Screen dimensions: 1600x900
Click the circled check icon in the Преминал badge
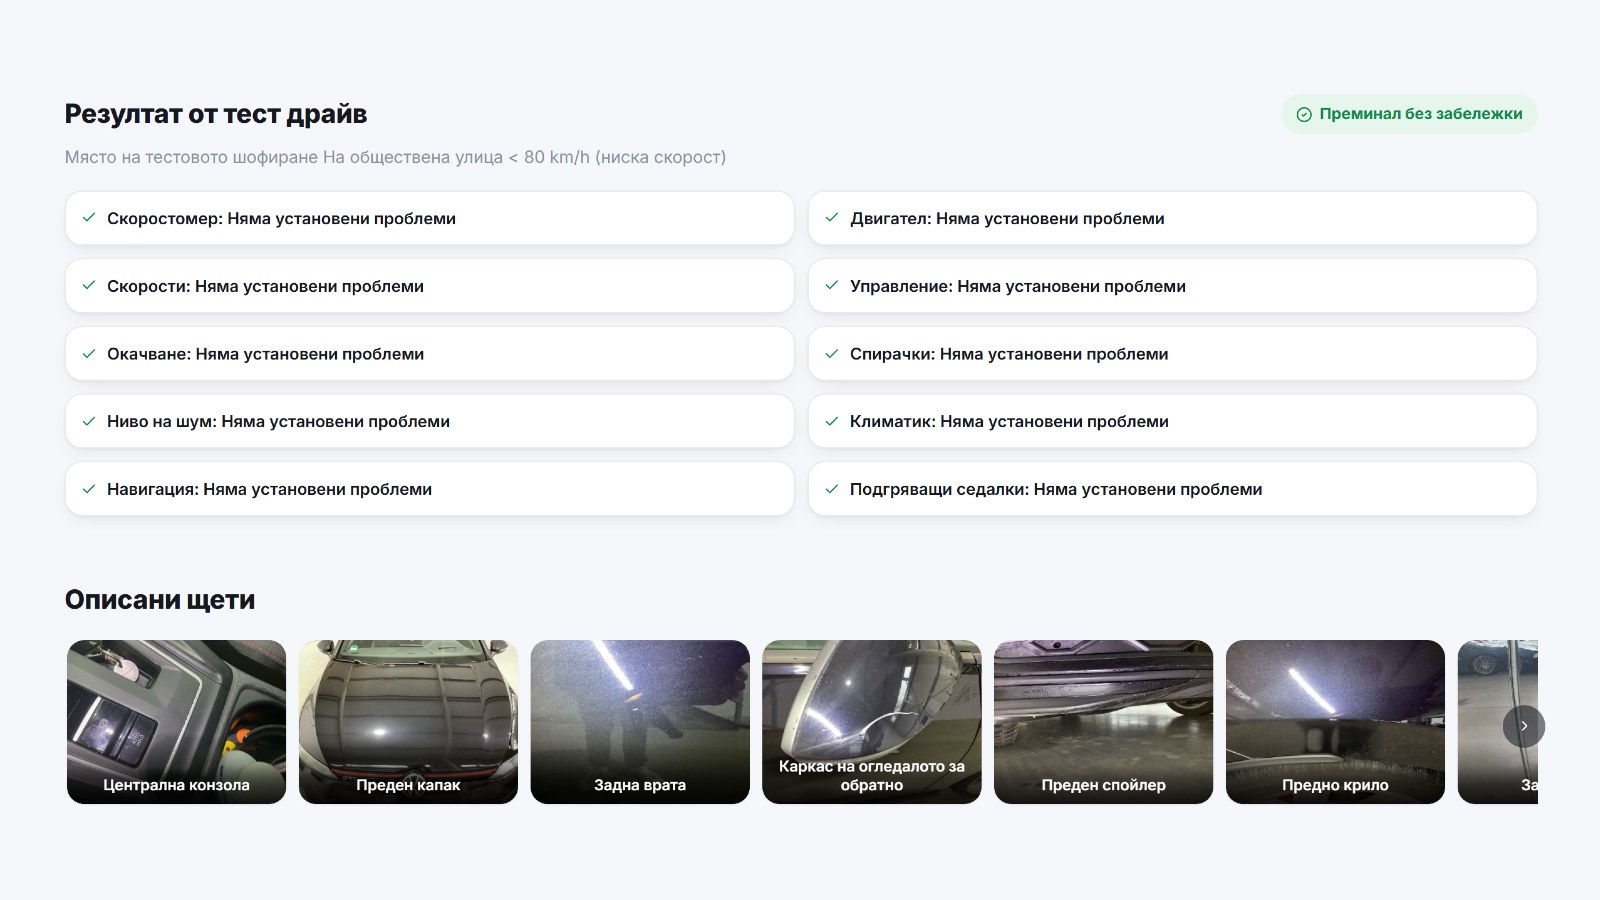(x=1304, y=114)
